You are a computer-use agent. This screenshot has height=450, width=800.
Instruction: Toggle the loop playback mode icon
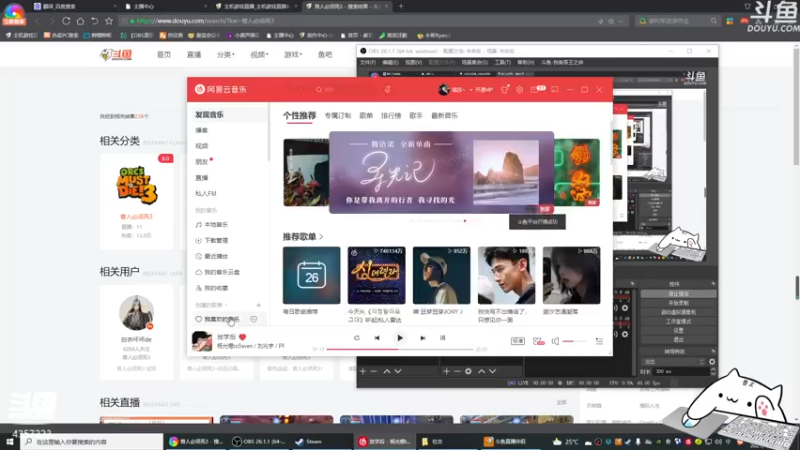(357, 338)
